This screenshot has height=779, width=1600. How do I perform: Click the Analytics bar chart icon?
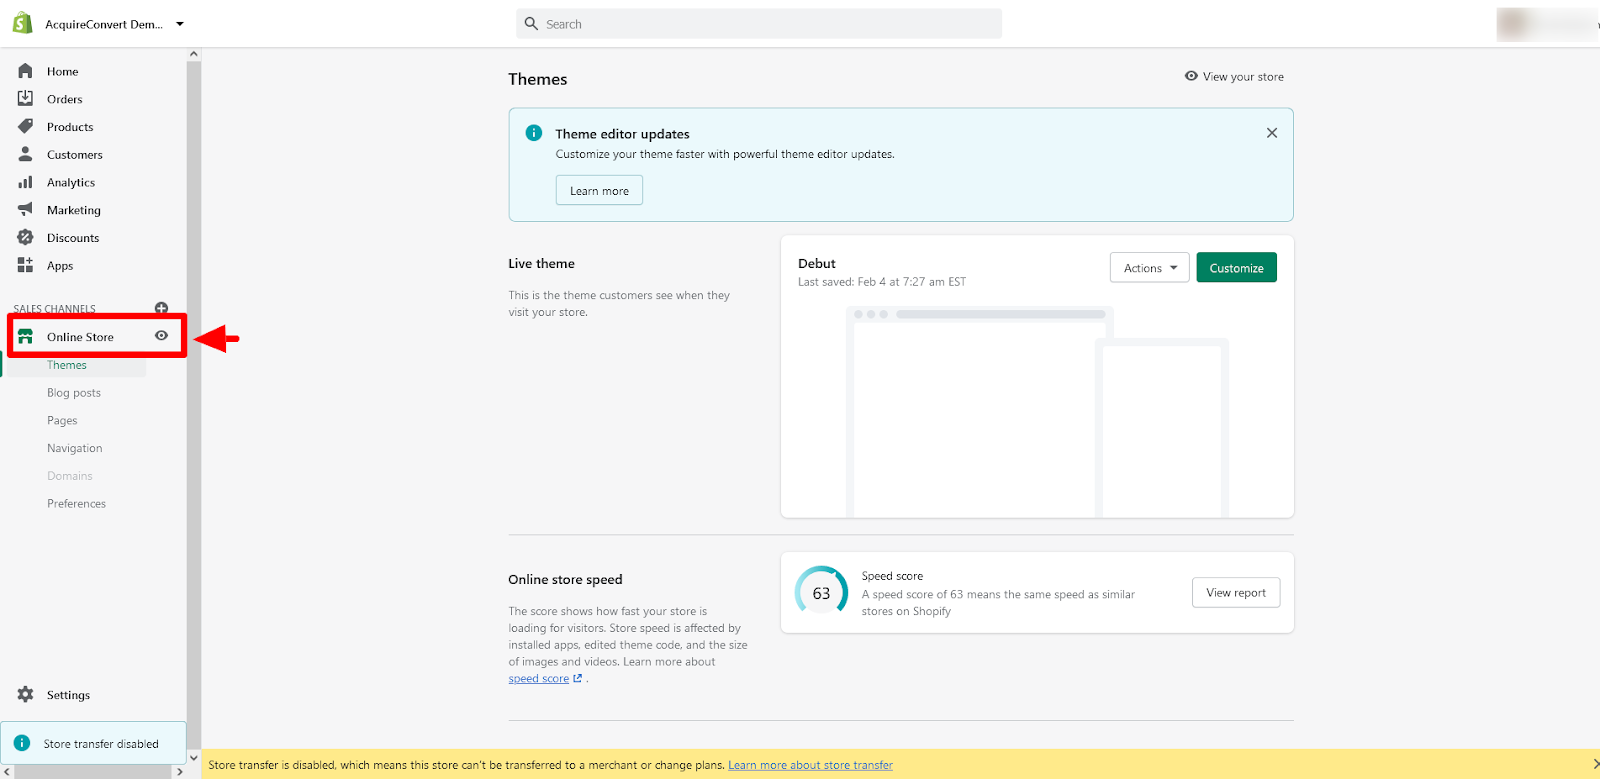pyautogui.click(x=26, y=182)
